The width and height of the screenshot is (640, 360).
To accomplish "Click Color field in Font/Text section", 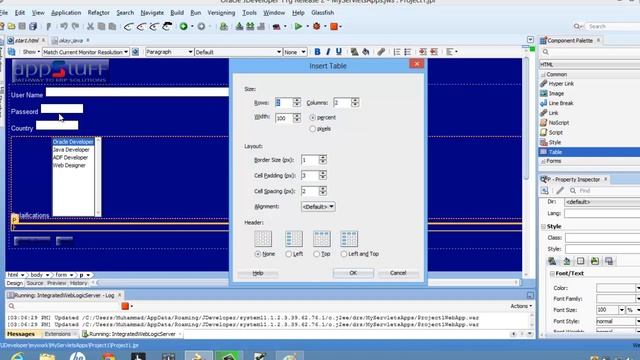I will (616, 288).
